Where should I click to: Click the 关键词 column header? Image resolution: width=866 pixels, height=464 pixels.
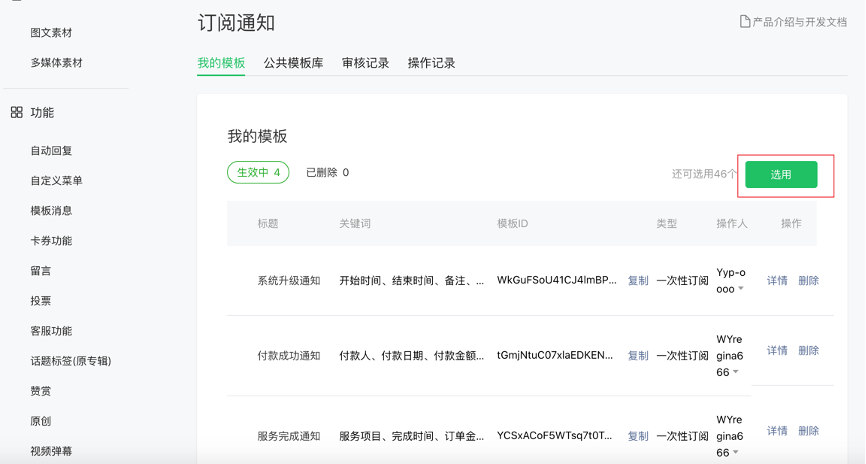355,224
